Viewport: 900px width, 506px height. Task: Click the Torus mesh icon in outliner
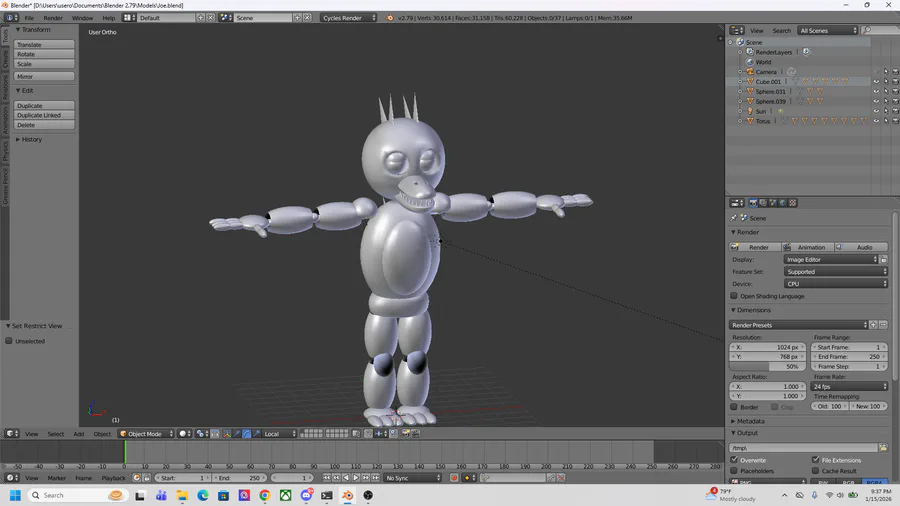[x=749, y=121]
